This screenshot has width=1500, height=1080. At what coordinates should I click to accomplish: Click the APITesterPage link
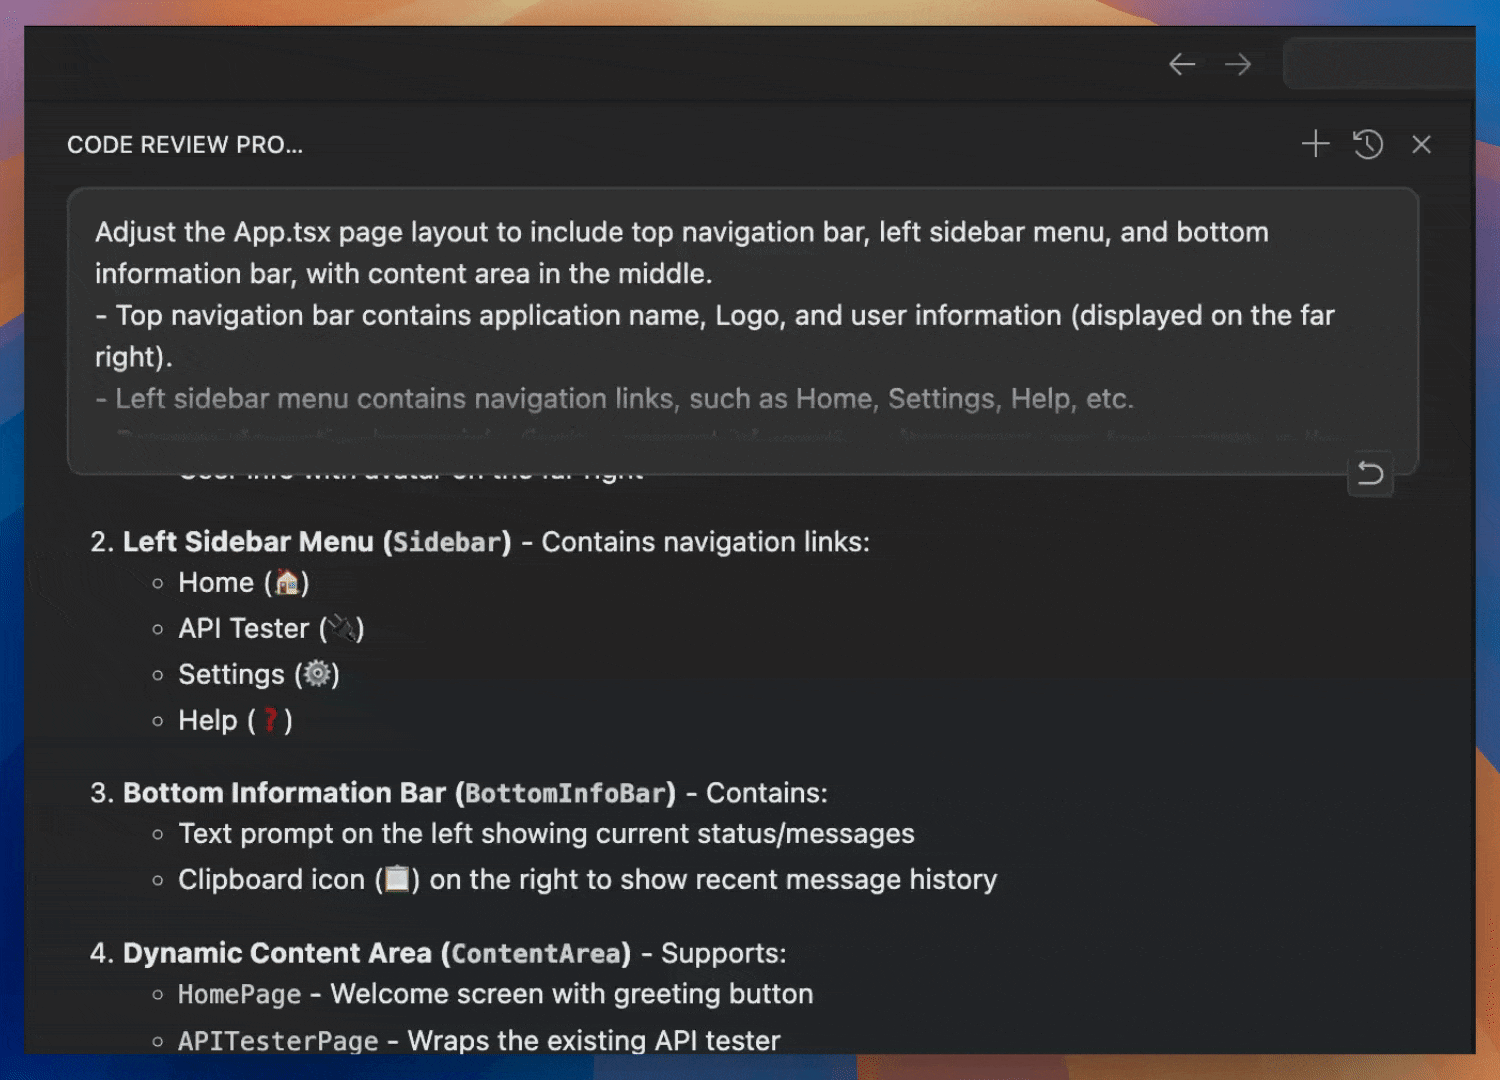pyautogui.click(x=277, y=1041)
